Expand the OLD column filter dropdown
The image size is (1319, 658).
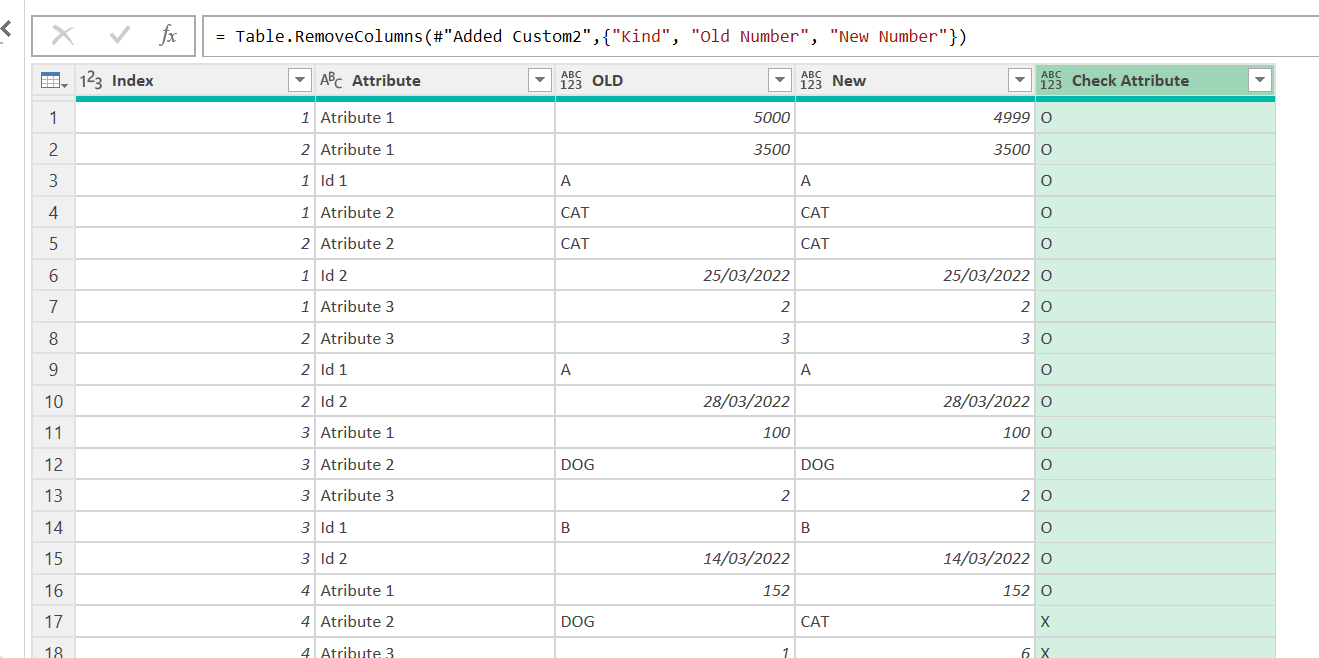click(x=779, y=81)
